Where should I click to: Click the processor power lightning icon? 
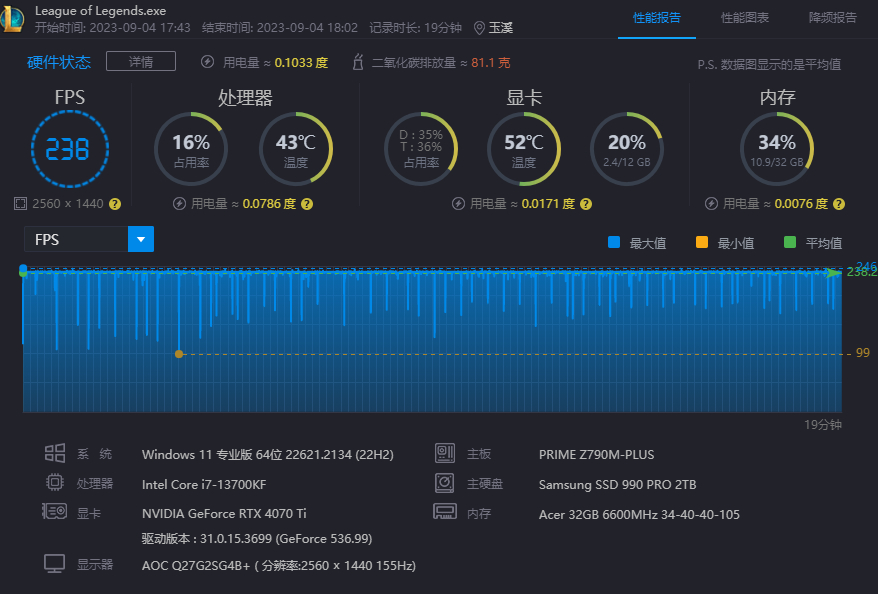pos(179,204)
